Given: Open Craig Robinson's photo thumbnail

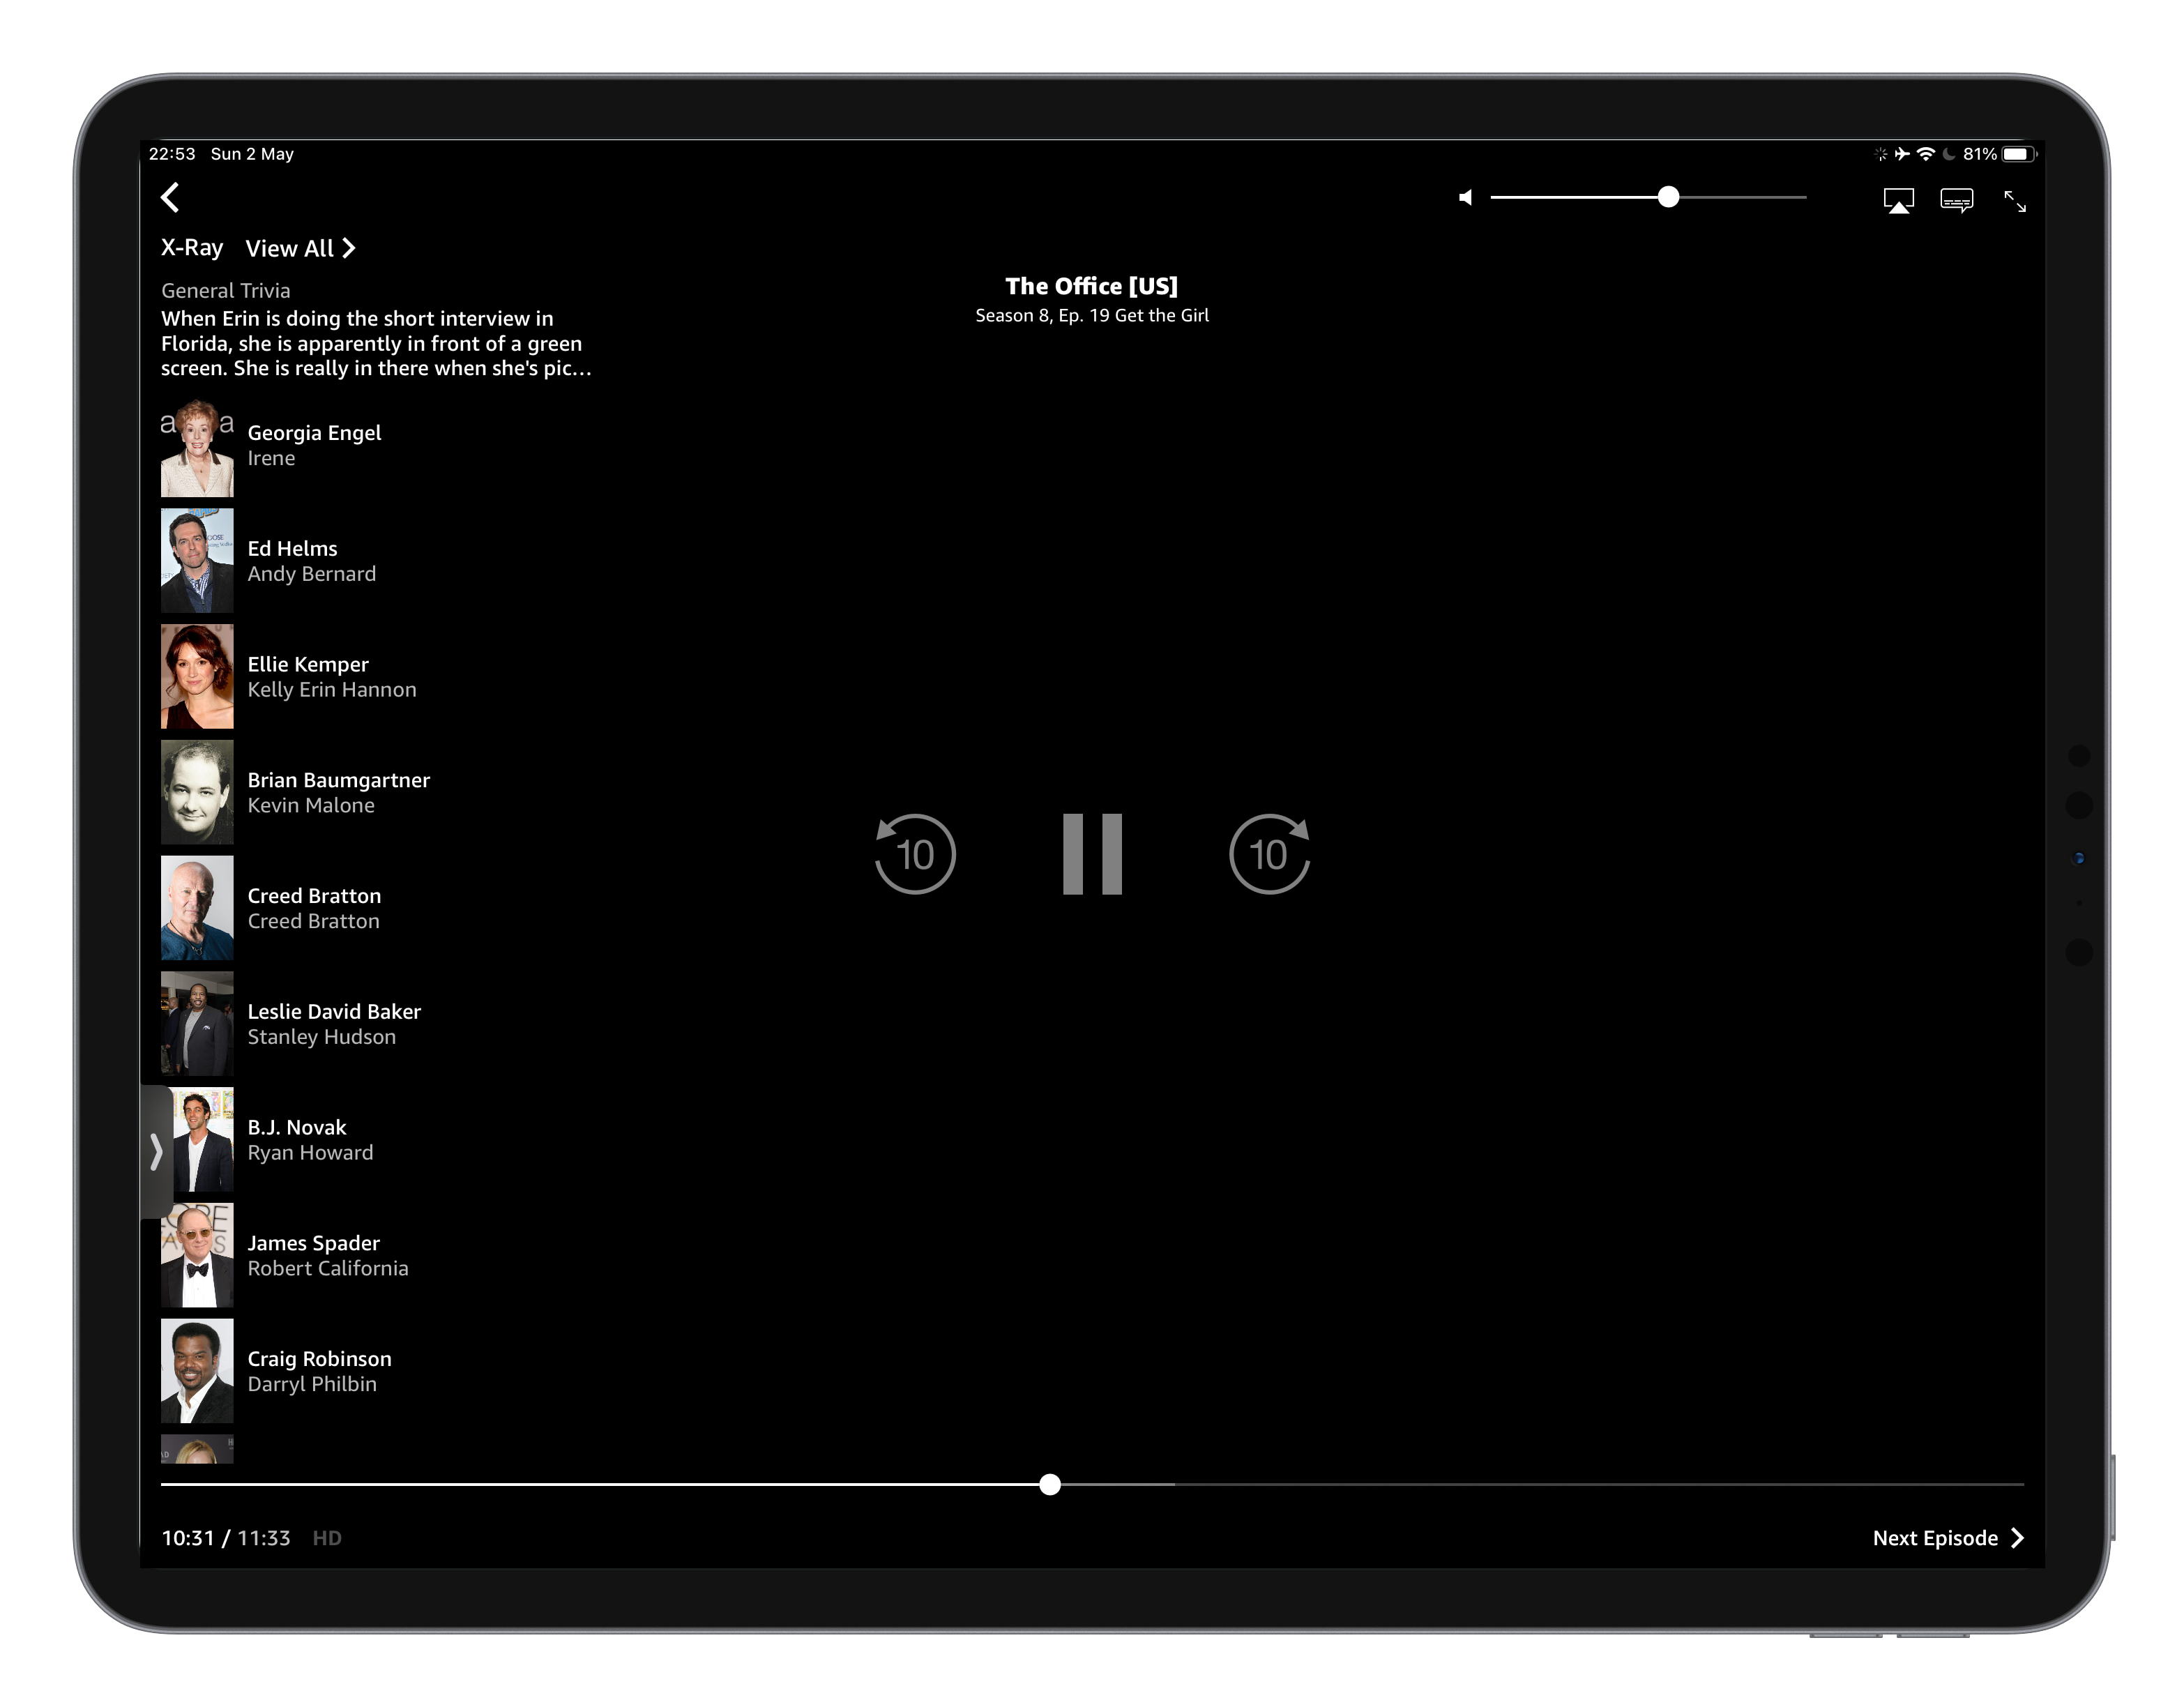Looking at the screenshot, I should pos(197,1371).
